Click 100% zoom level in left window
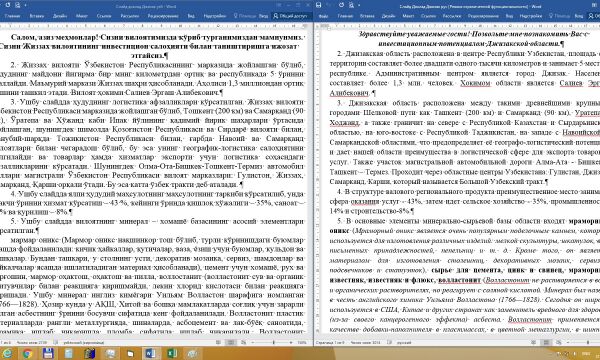This screenshot has width=600, height=360. pyautogui.click(x=302, y=342)
